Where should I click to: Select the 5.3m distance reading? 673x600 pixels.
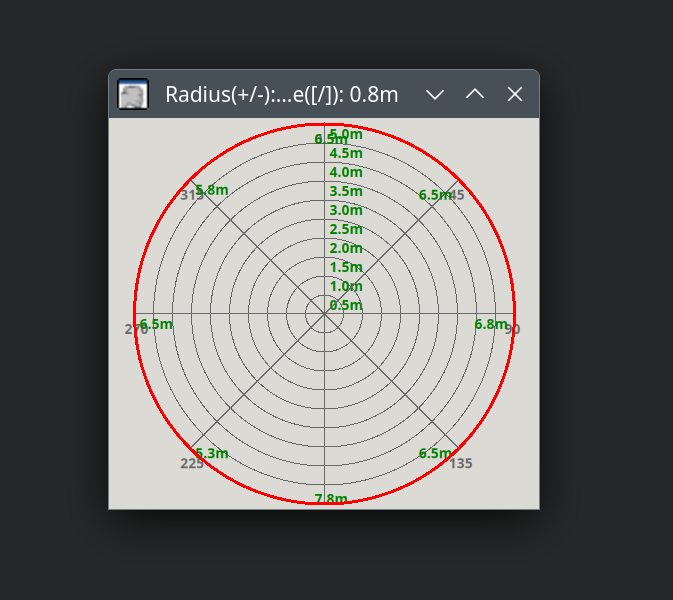pos(213,453)
